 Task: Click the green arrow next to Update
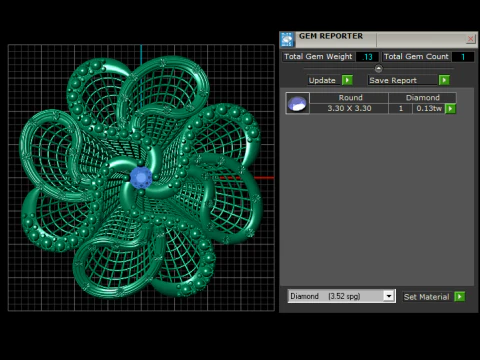tap(347, 80)
